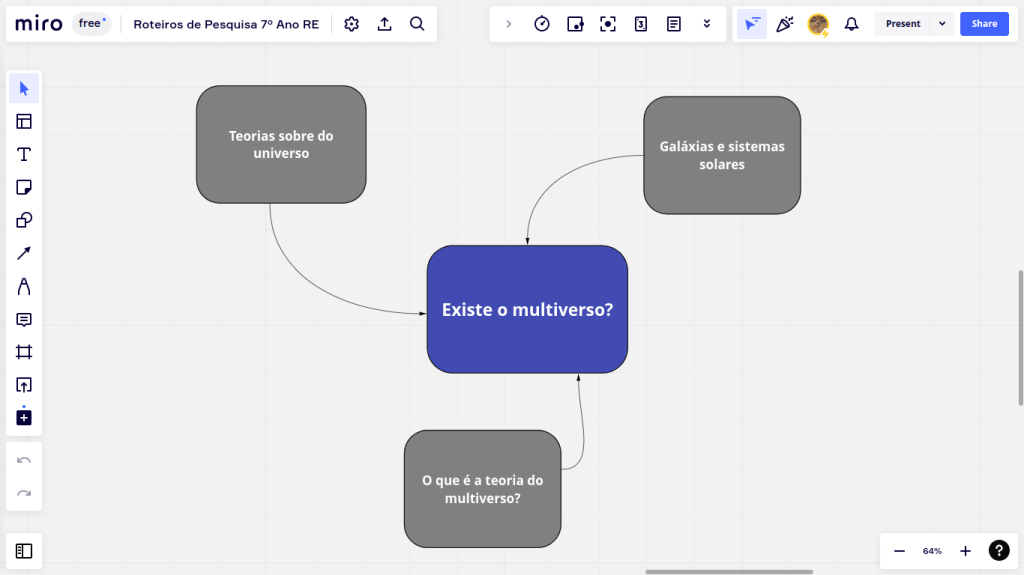Select the Pen drawing tool
The width and height of the screenshot is (1024, 575).
(x=24, y=286)
